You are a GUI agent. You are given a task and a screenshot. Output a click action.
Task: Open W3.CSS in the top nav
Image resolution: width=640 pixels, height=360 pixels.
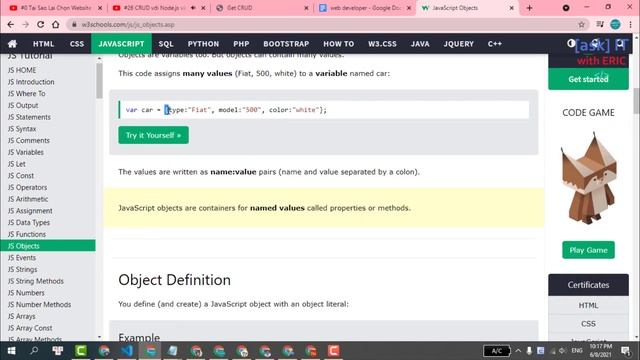[382, 44]
